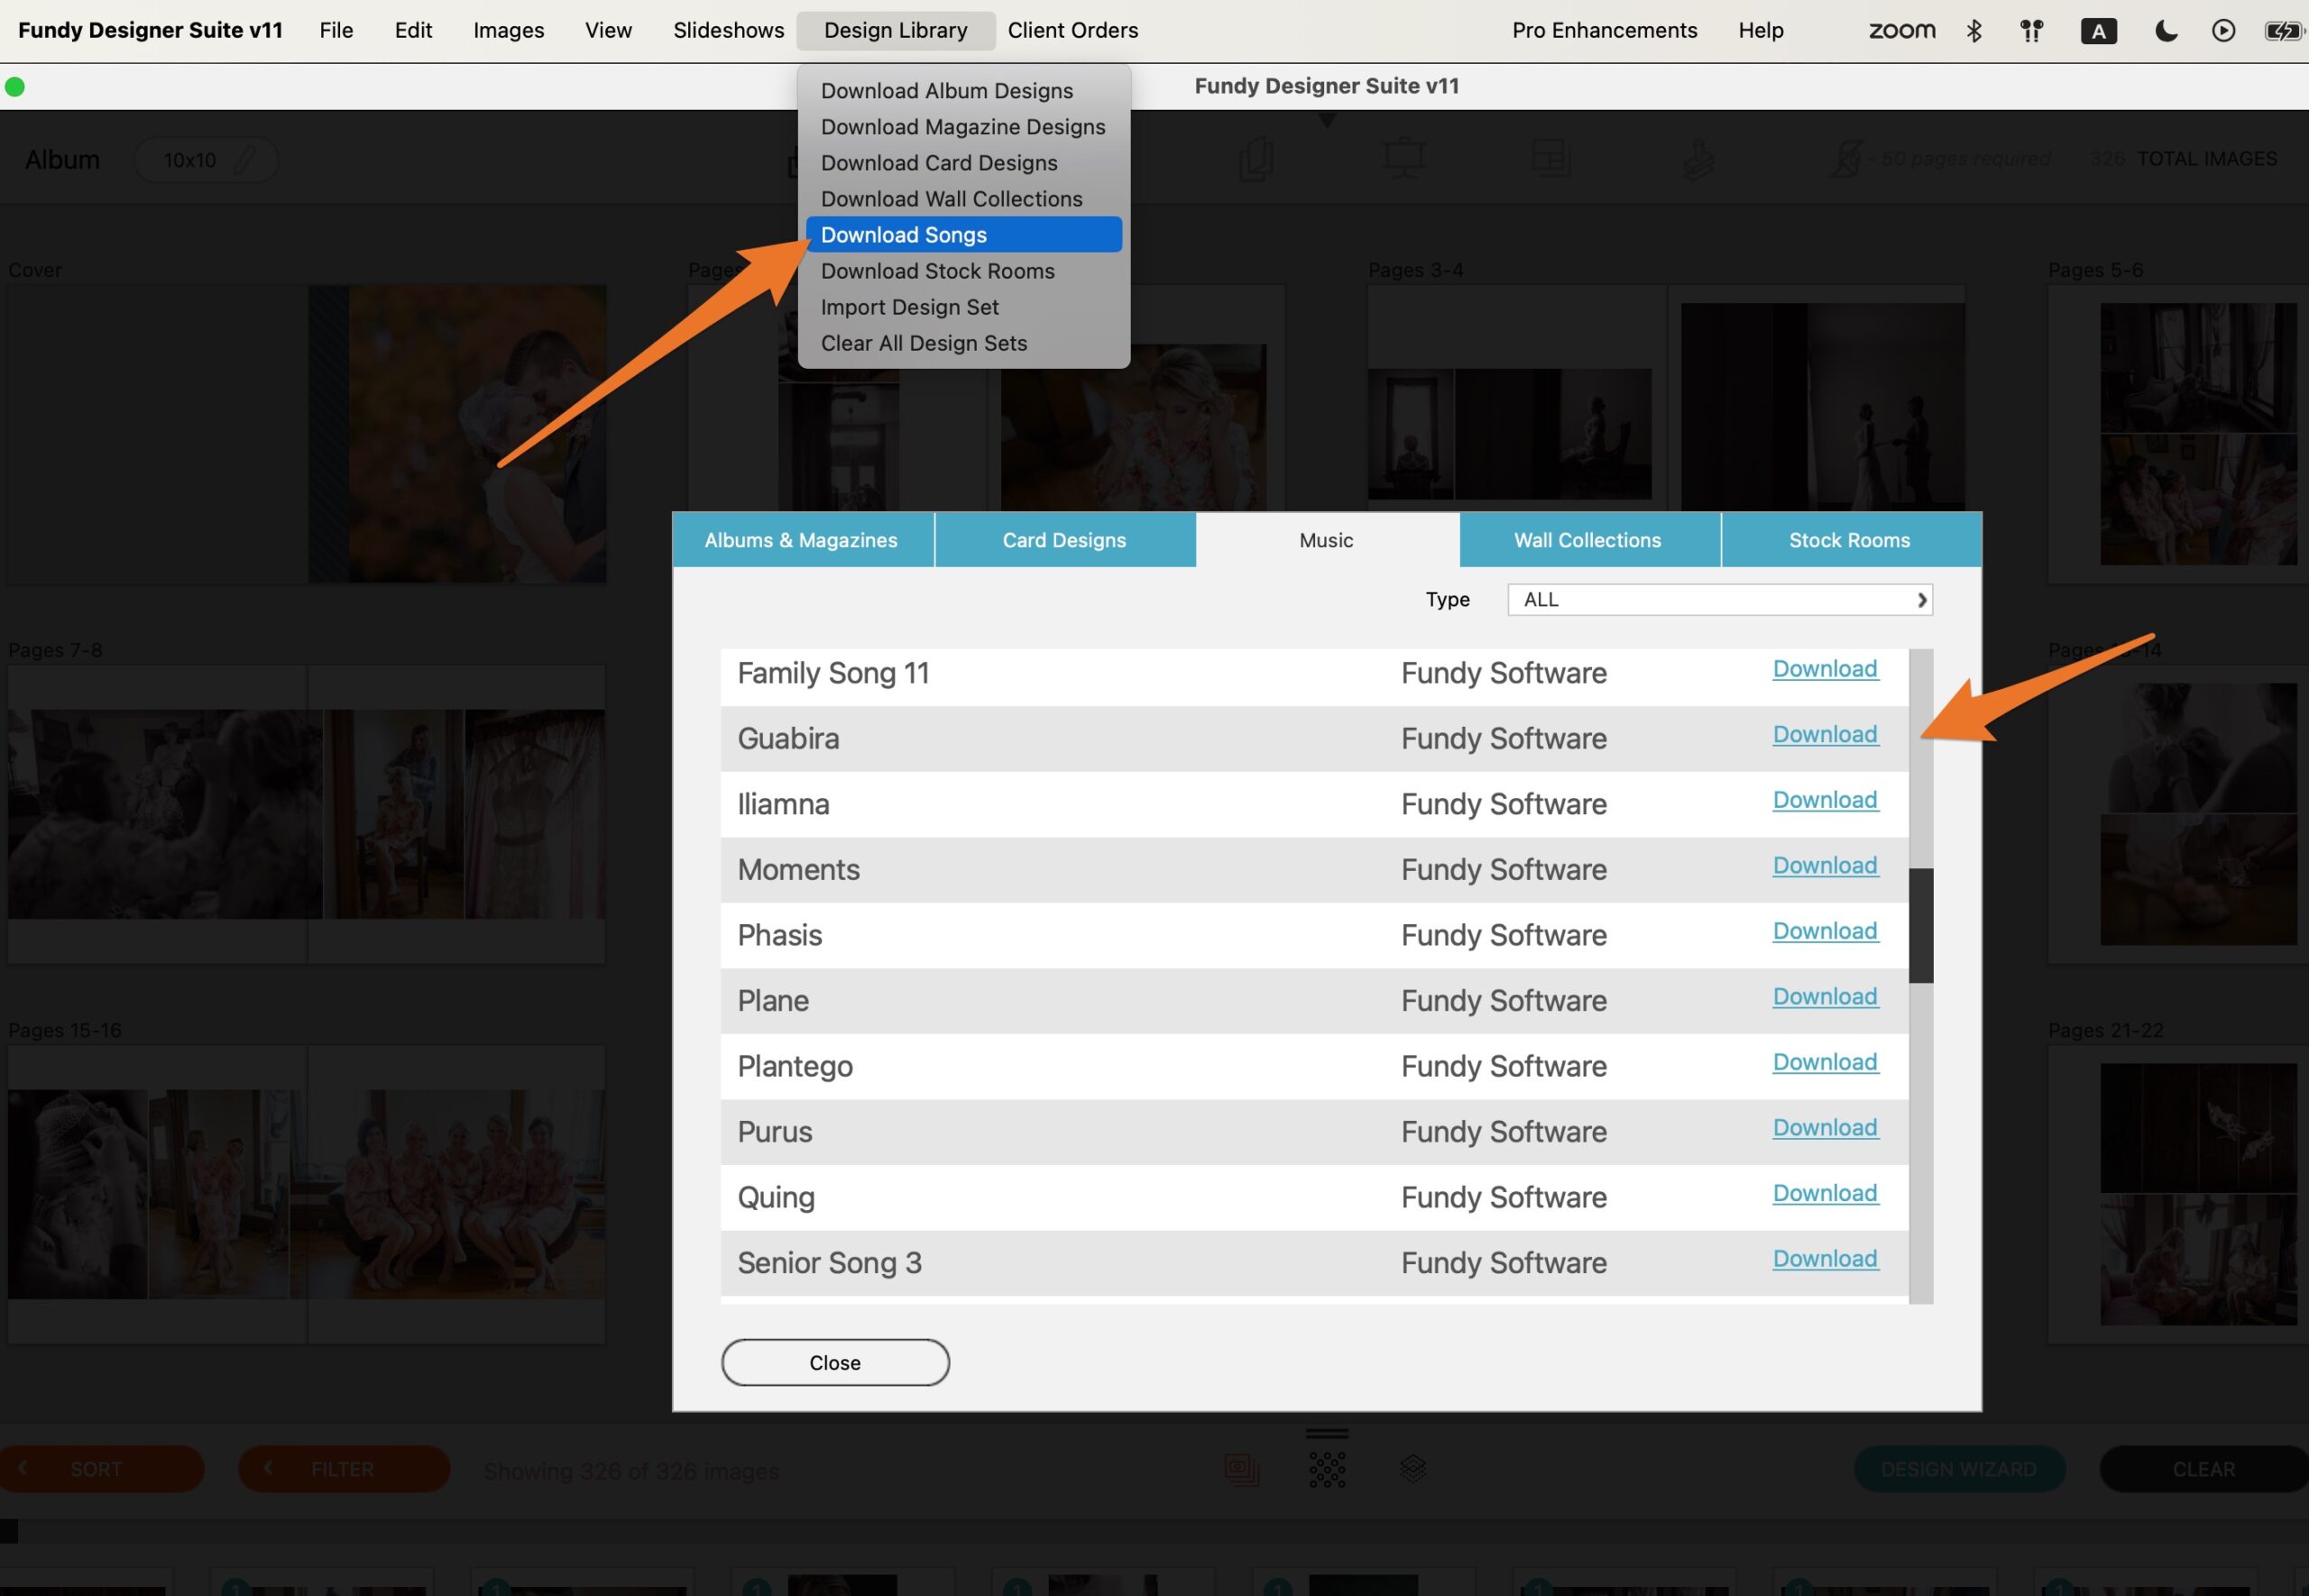Click the play circle icon in menu bar
Screen dimensions: 2309x1596
coord(2223,31)
